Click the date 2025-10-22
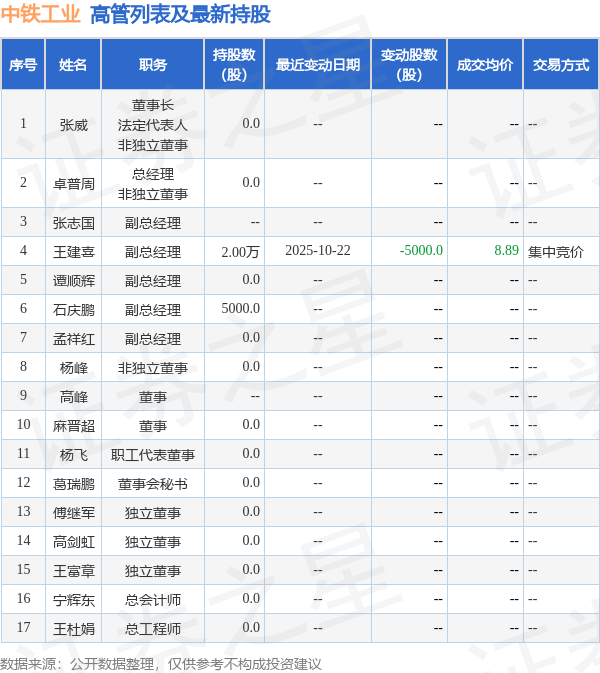Screen dimensions: 600x673 (318, 251)
